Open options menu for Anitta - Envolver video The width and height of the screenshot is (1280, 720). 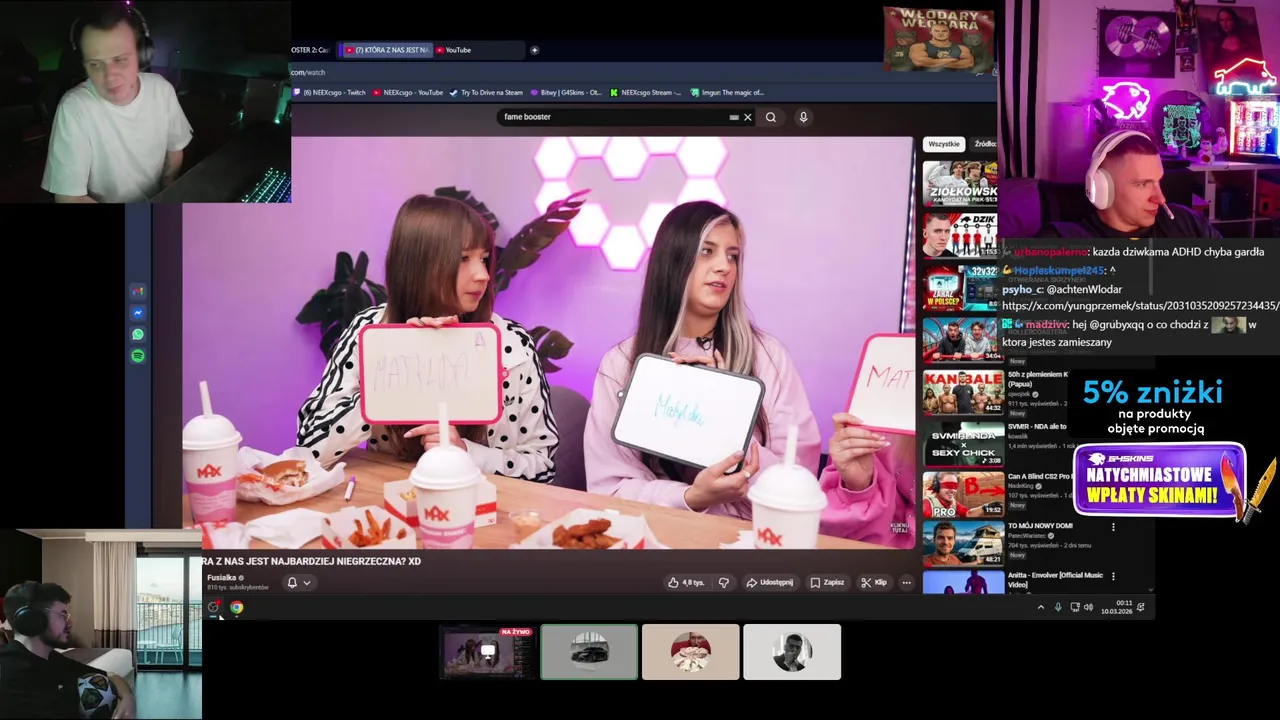tap(1113, 577)
